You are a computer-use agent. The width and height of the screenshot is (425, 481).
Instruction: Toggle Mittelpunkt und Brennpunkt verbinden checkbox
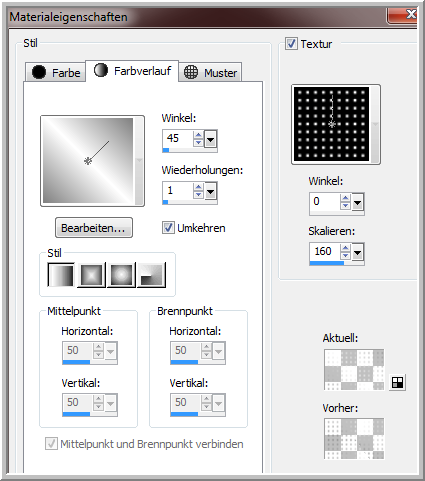coord(51,444)
